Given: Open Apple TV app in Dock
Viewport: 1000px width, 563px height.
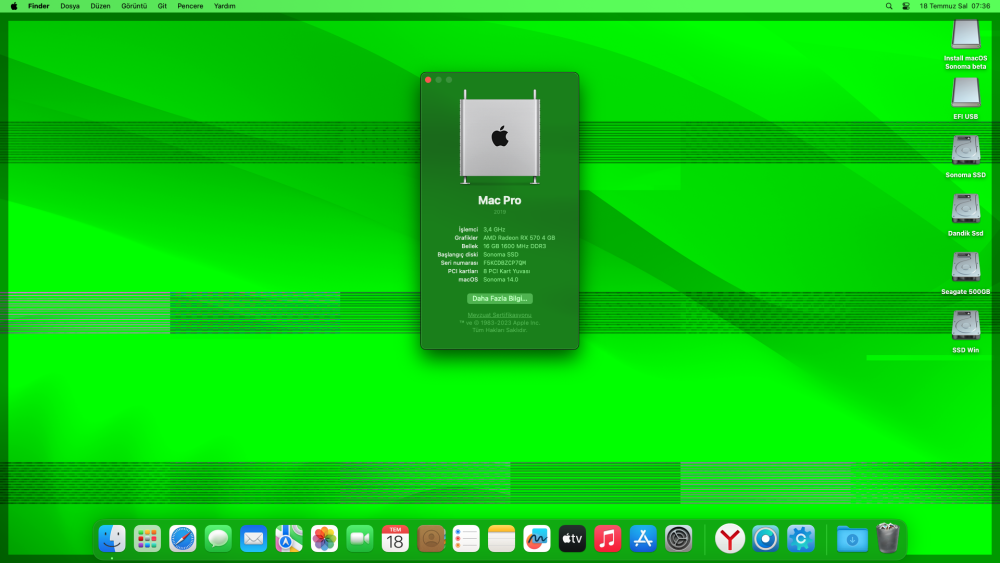Looking at the screenshot, I should 572,539.
